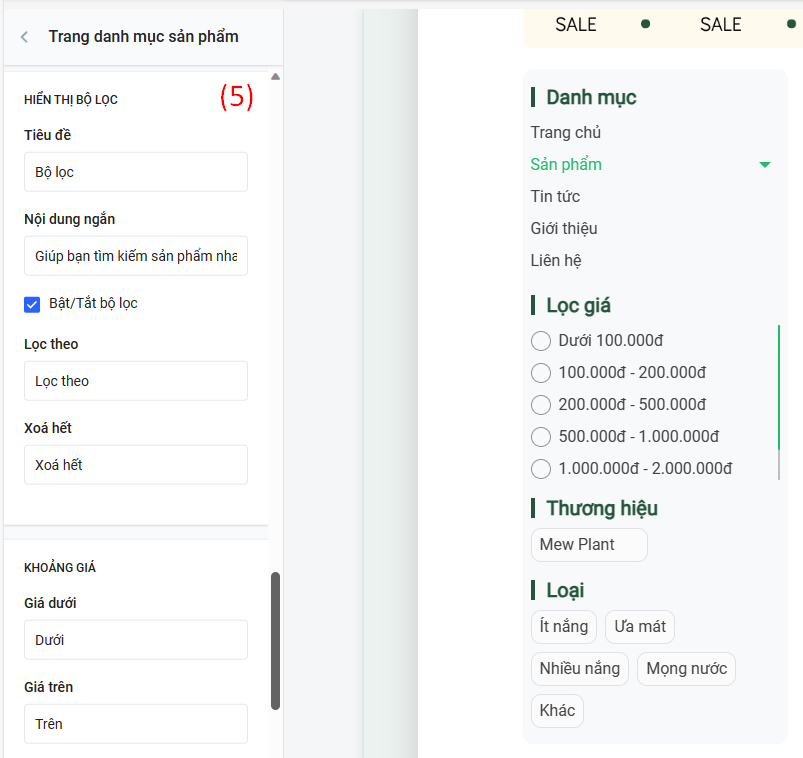
Task: Toggle the Bật/Tắt bộ lọc checkbox
Action: 32,304
